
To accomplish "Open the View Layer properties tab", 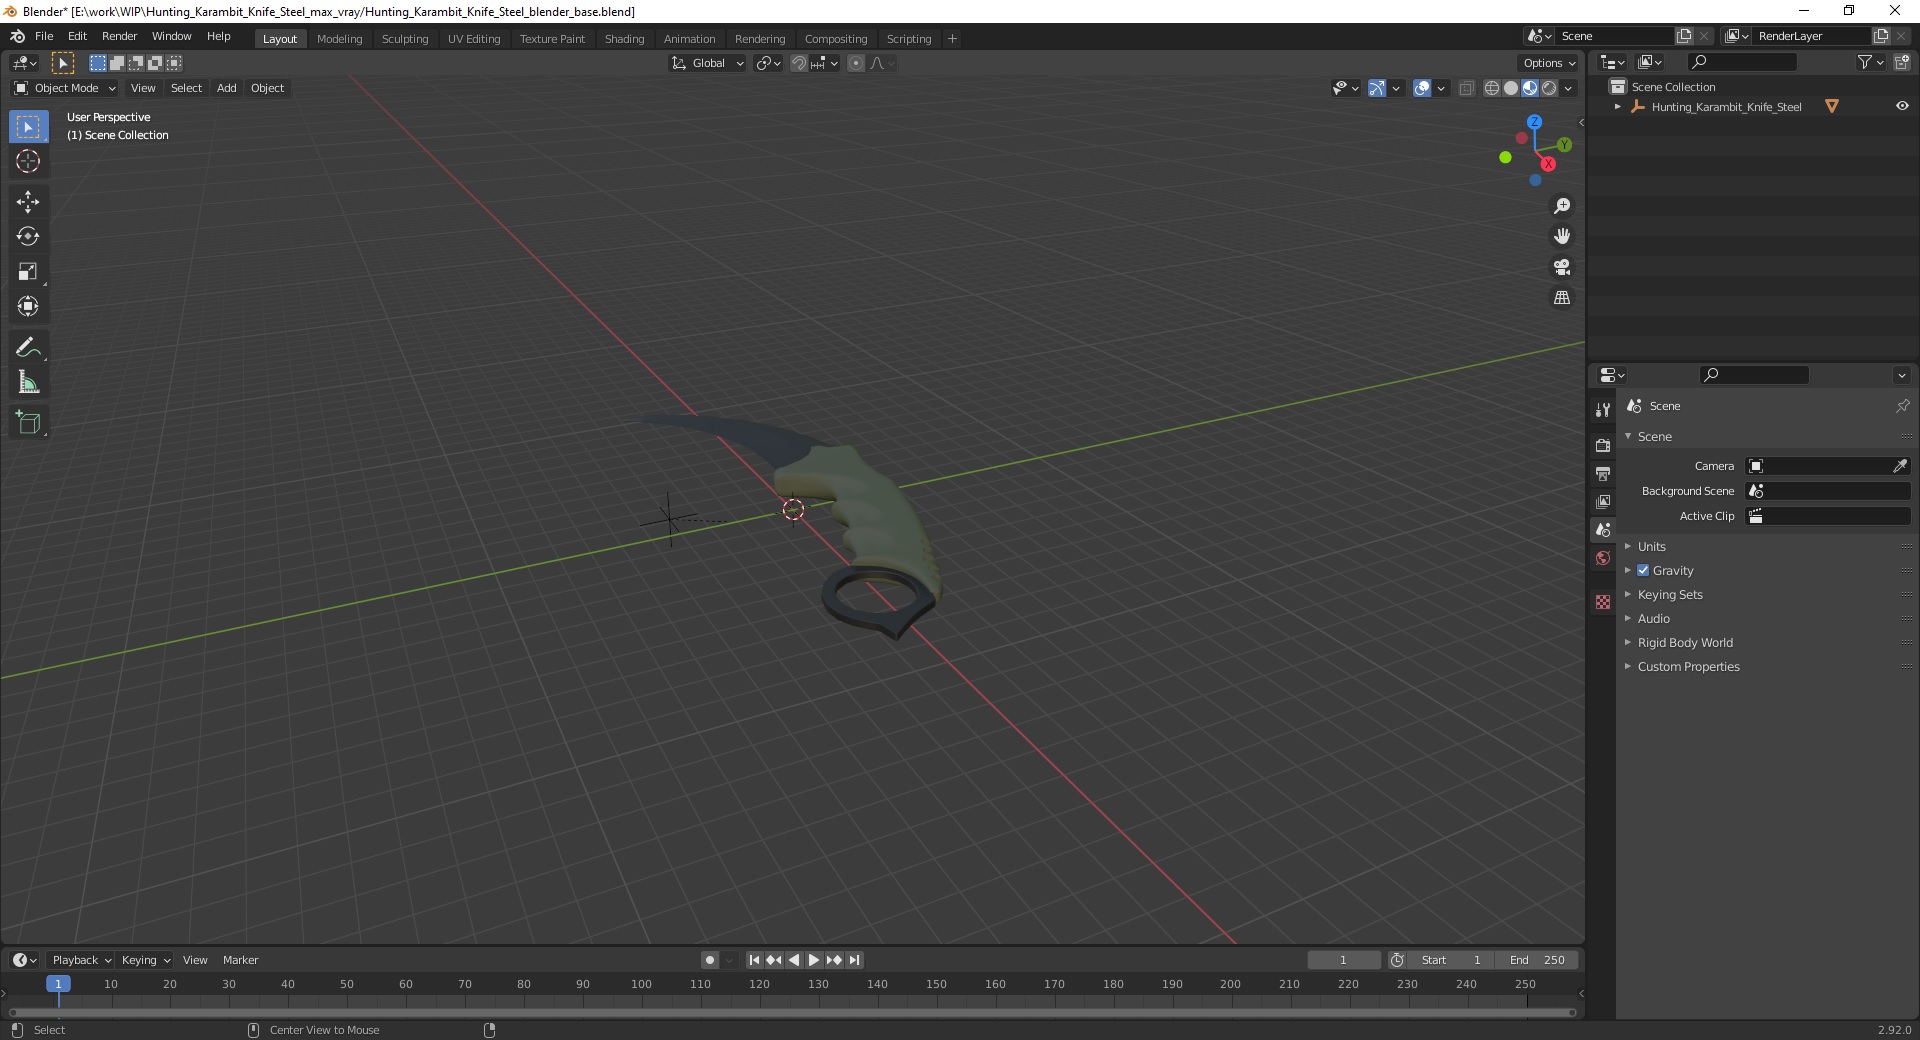I will point(1603,501).
